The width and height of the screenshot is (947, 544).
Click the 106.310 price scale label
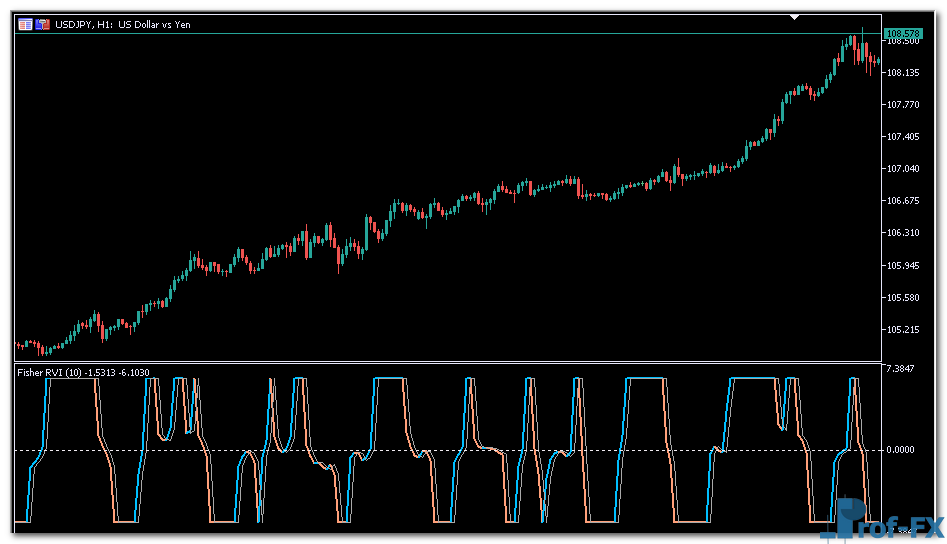coord(903,233)
